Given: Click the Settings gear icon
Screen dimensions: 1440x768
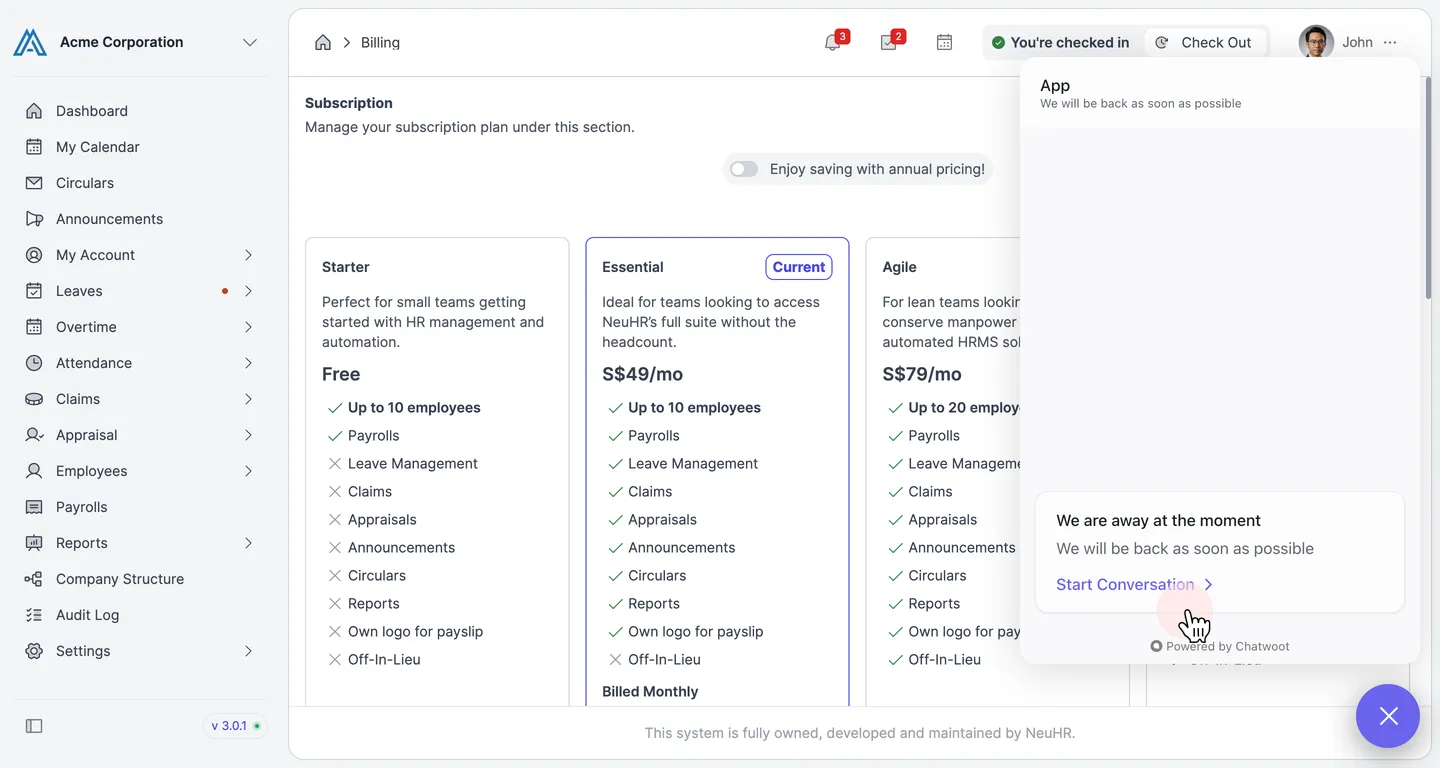Looking at the screenshot, I should [34, 651].
